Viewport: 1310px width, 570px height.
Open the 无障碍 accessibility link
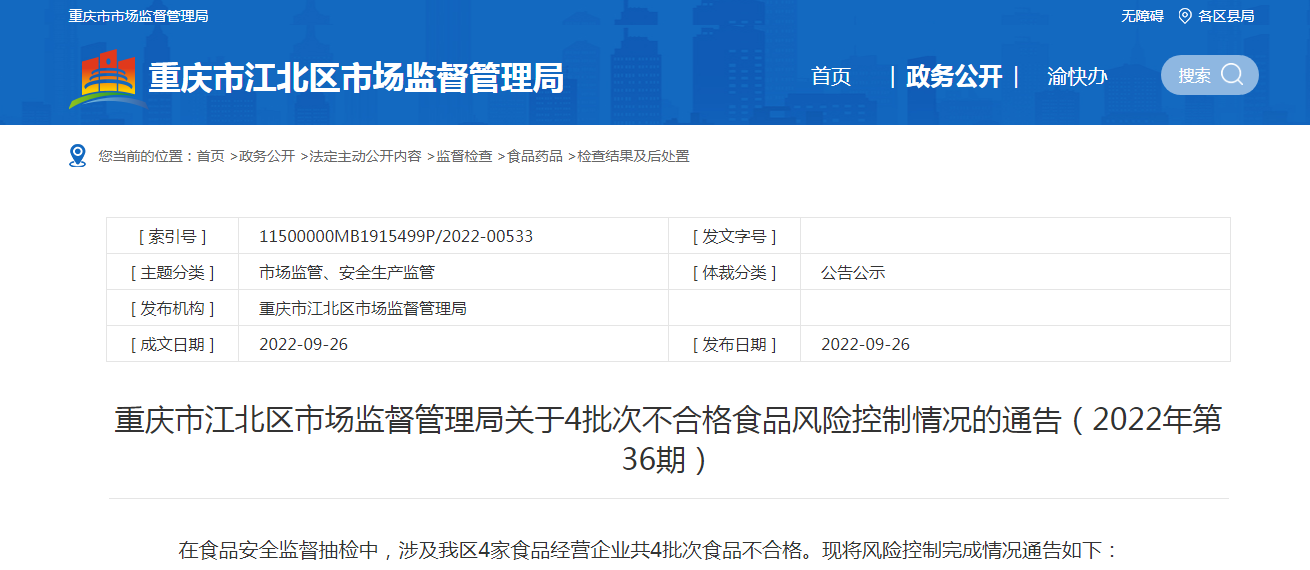[1142, 16]
